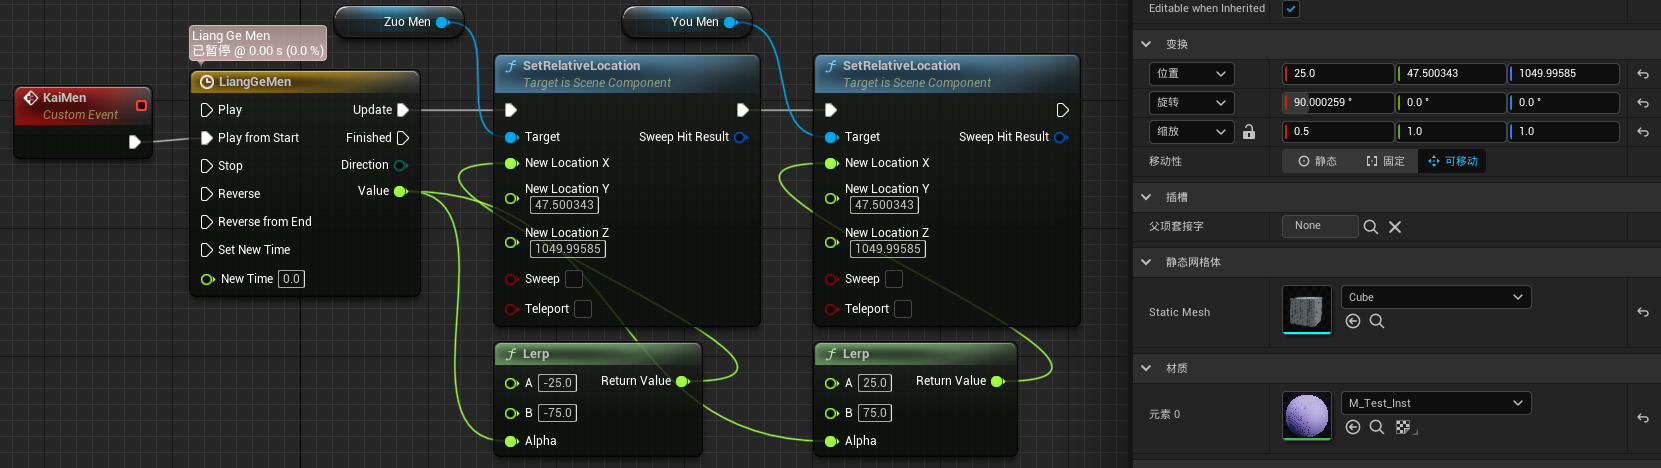Open the 位置 location type dropdown
The width and height of the screenshot is (1661, 468).
[1192, 74]
